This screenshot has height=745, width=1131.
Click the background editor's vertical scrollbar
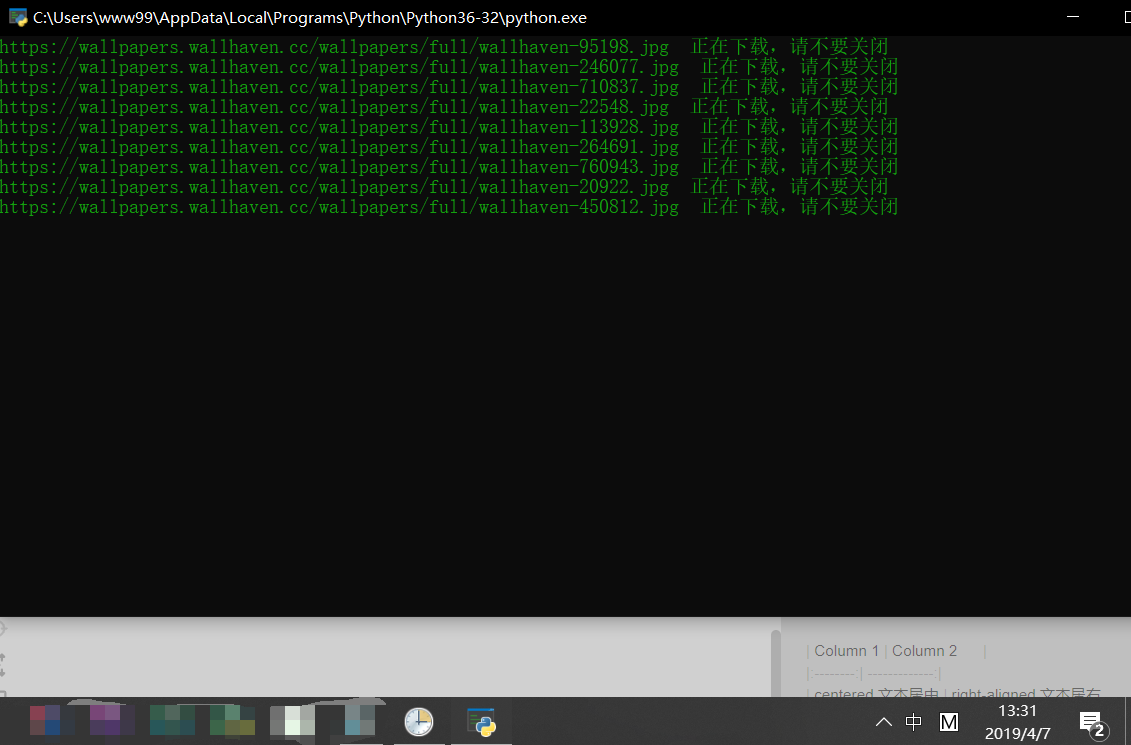775,662
